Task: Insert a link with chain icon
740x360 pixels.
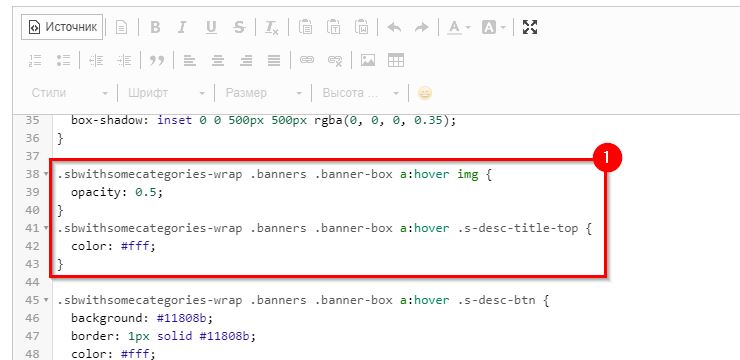Action: (307, 60)
